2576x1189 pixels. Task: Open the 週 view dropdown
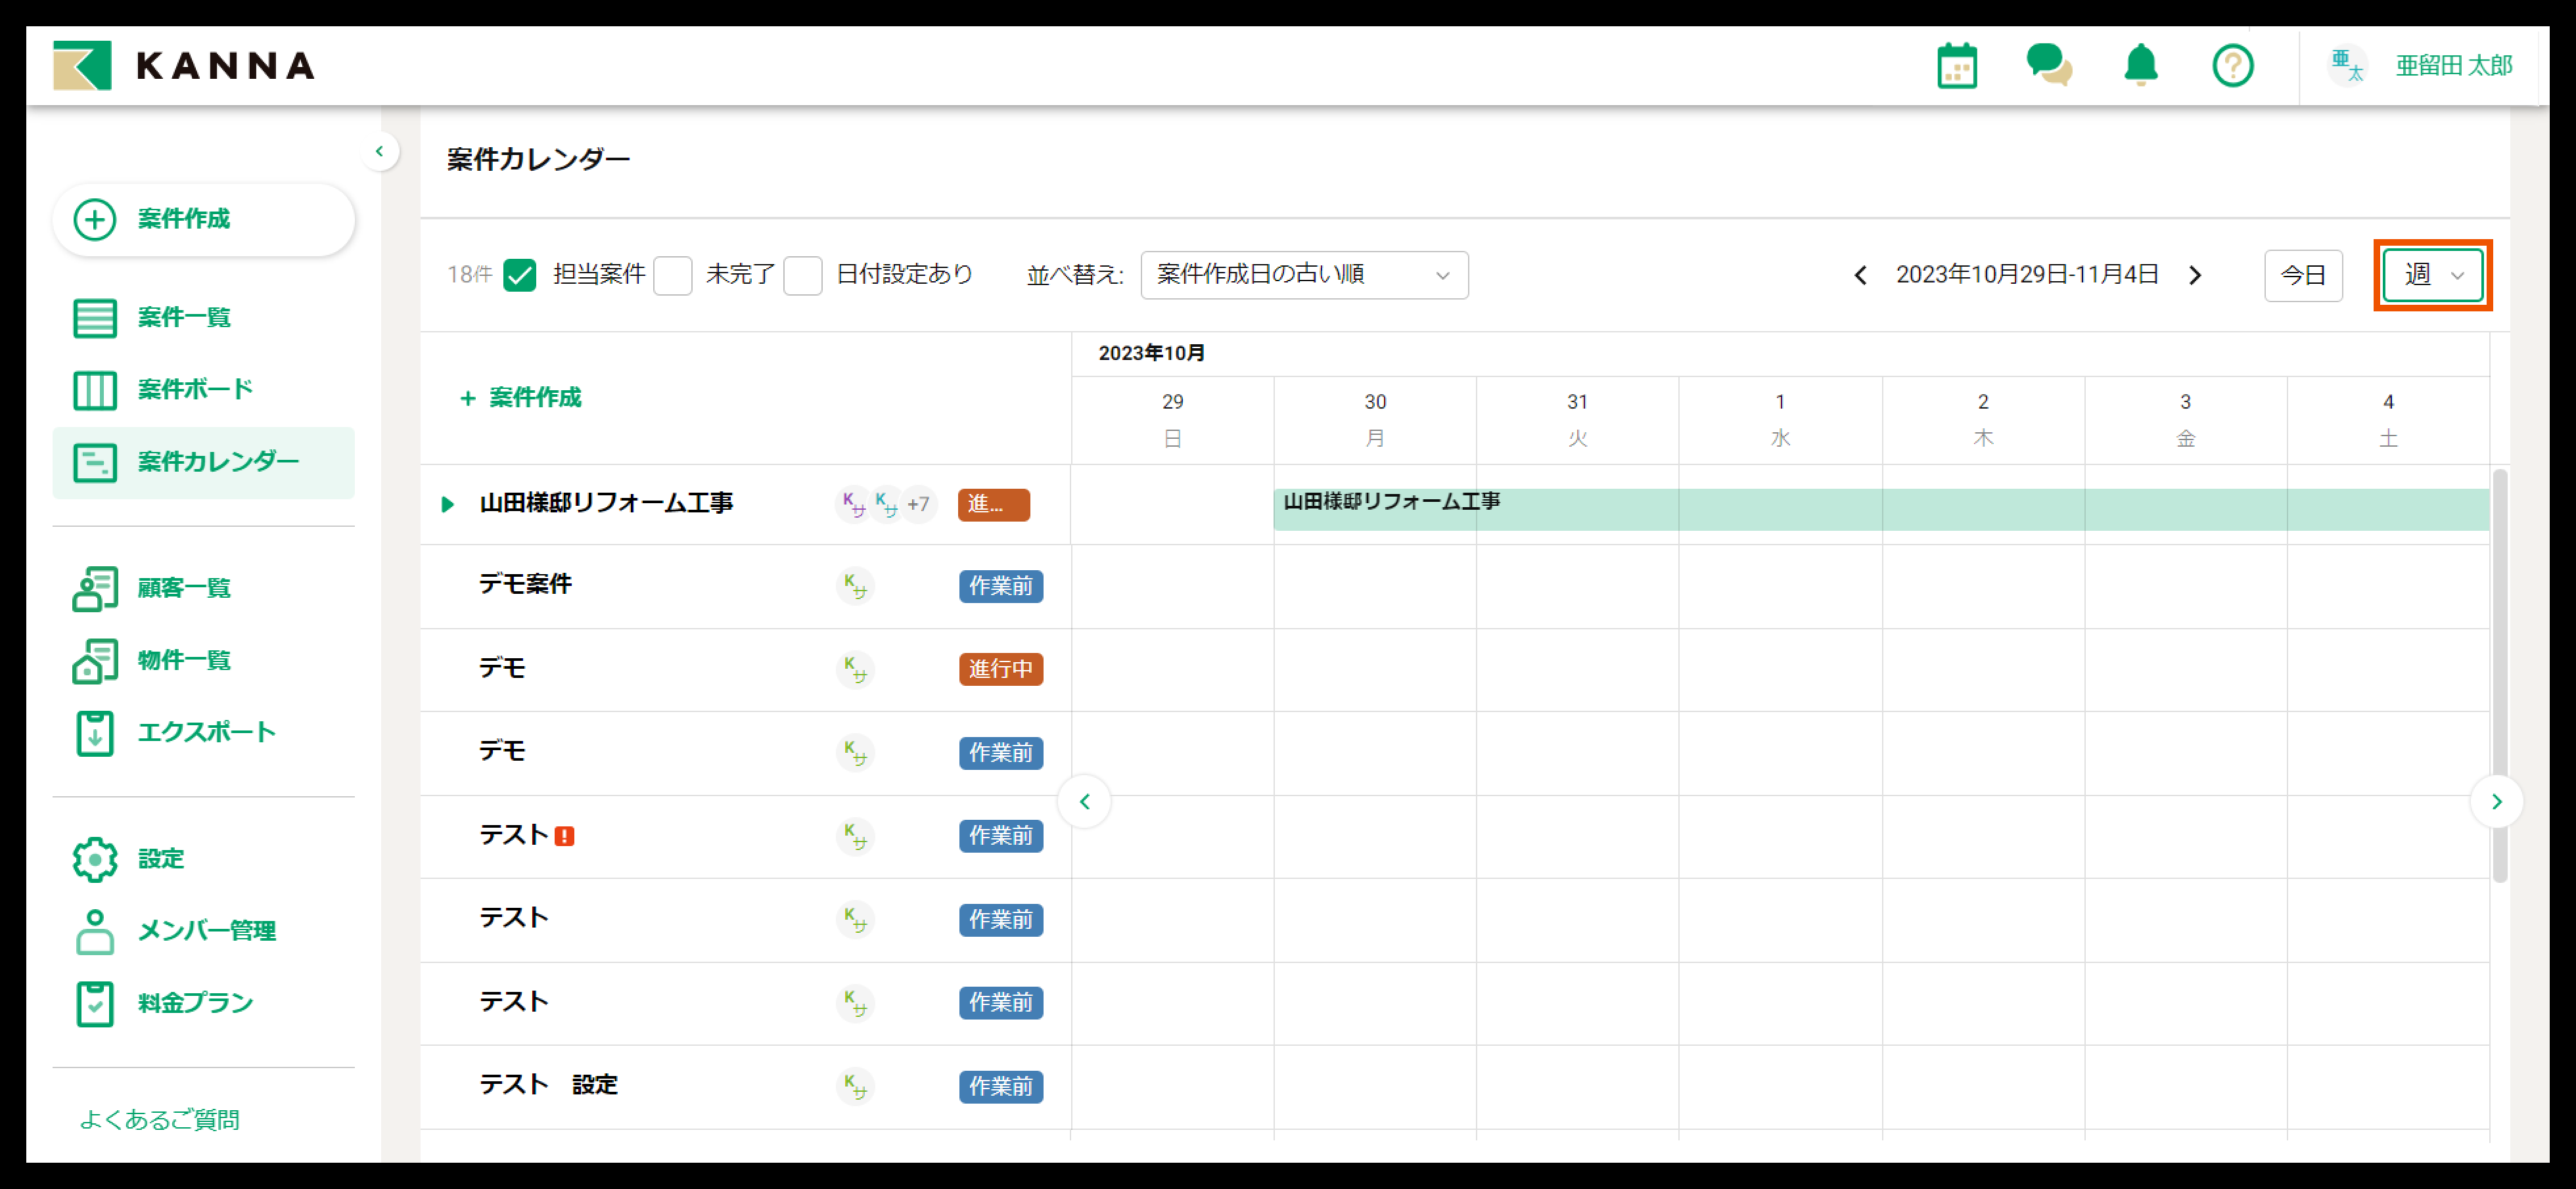click(2432, 275)
